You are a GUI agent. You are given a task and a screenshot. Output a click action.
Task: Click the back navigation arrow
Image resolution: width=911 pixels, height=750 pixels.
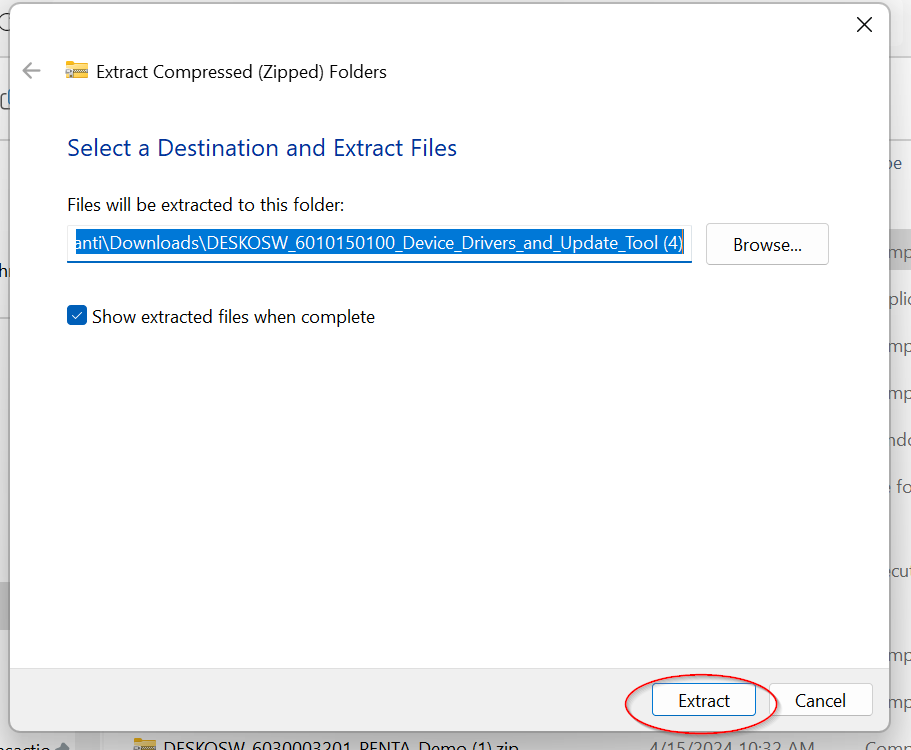pyautogui.click(x=31, y=71)
